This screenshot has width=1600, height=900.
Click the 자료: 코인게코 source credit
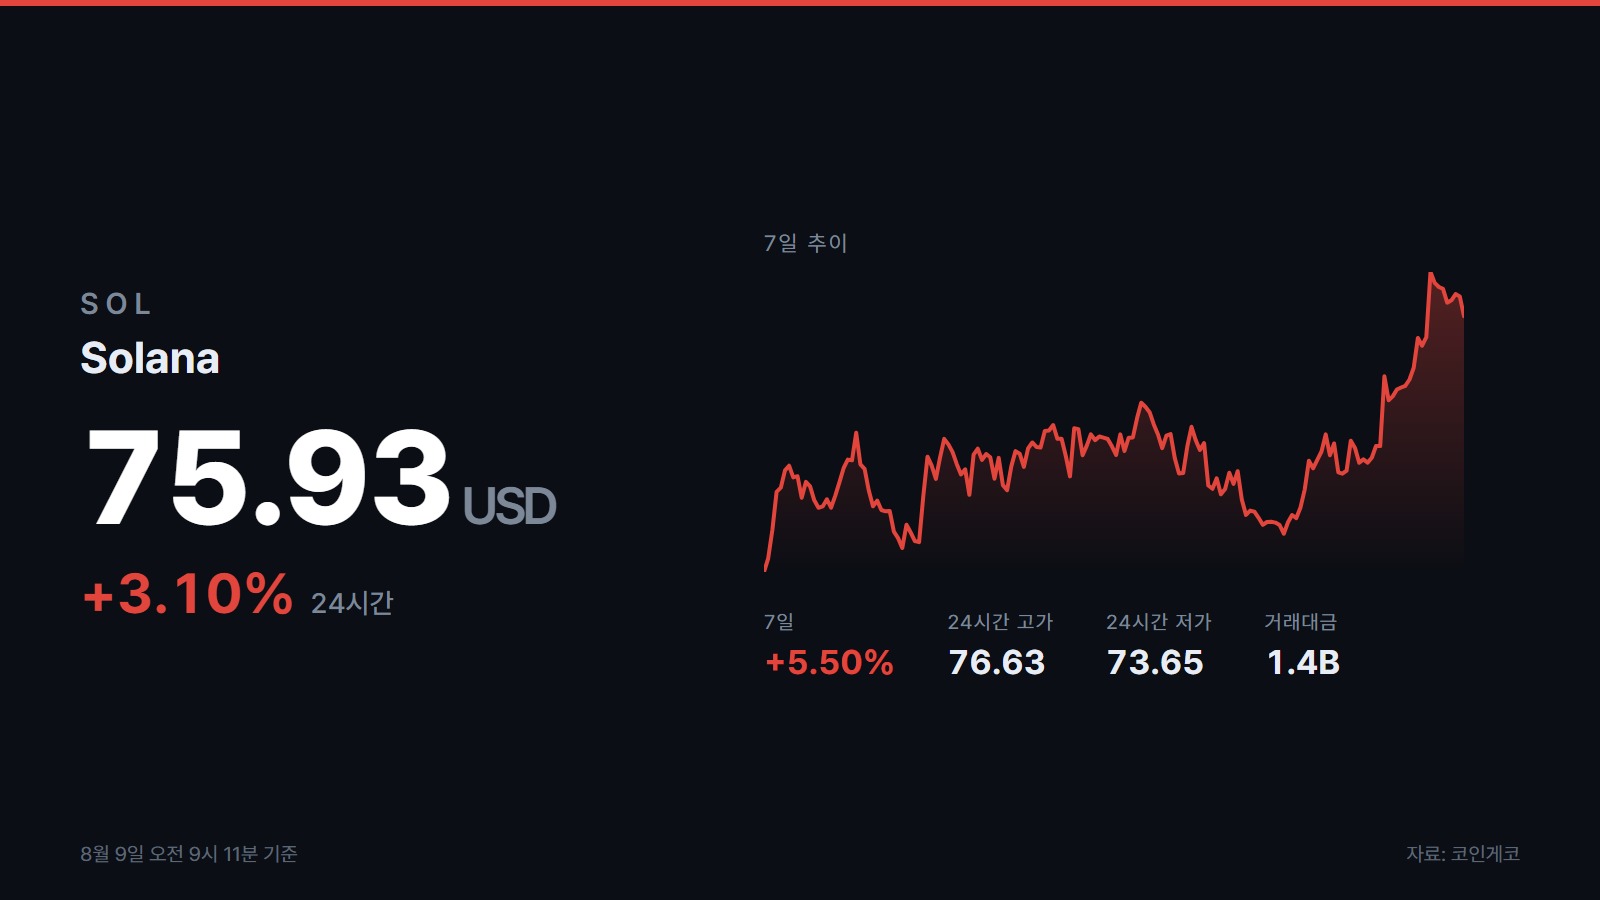click(x=1463, y=854)
